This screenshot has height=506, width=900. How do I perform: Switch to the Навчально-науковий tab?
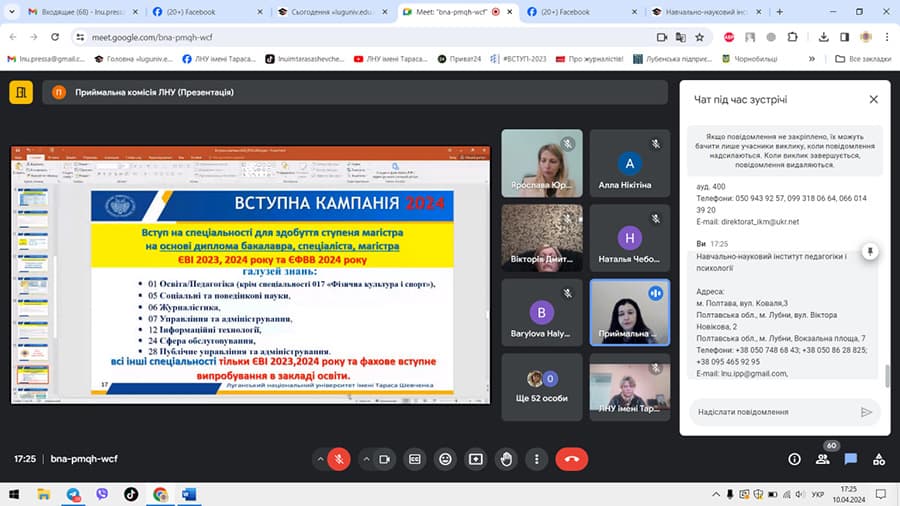707,11
